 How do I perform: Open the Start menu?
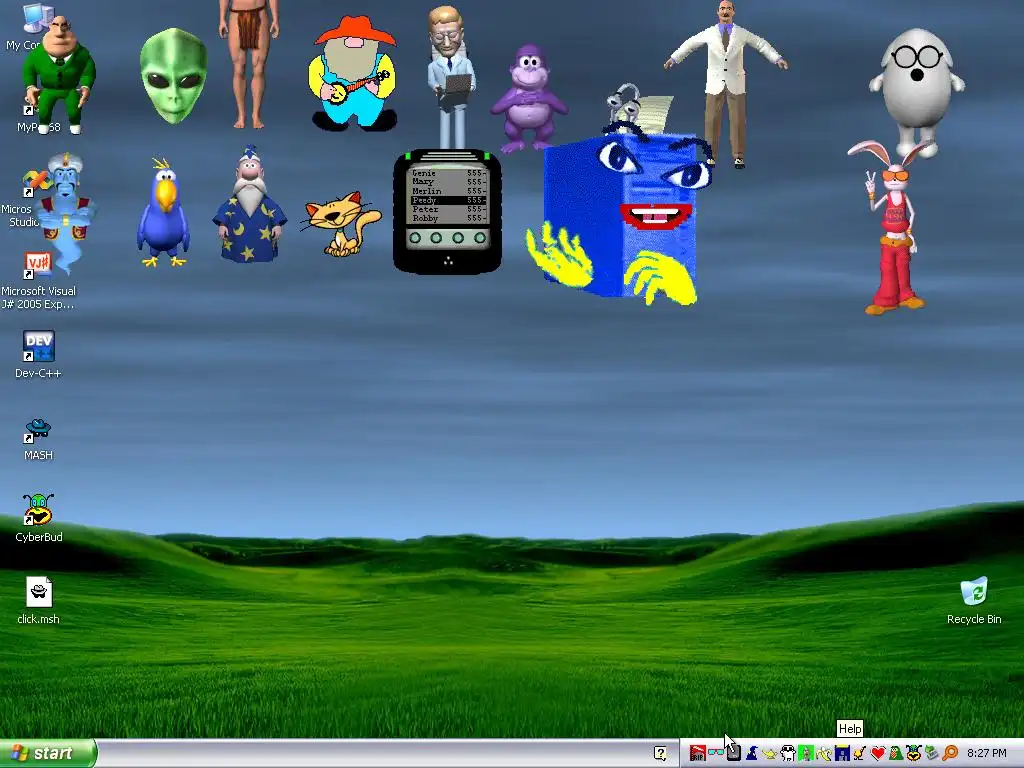point(48,753)
